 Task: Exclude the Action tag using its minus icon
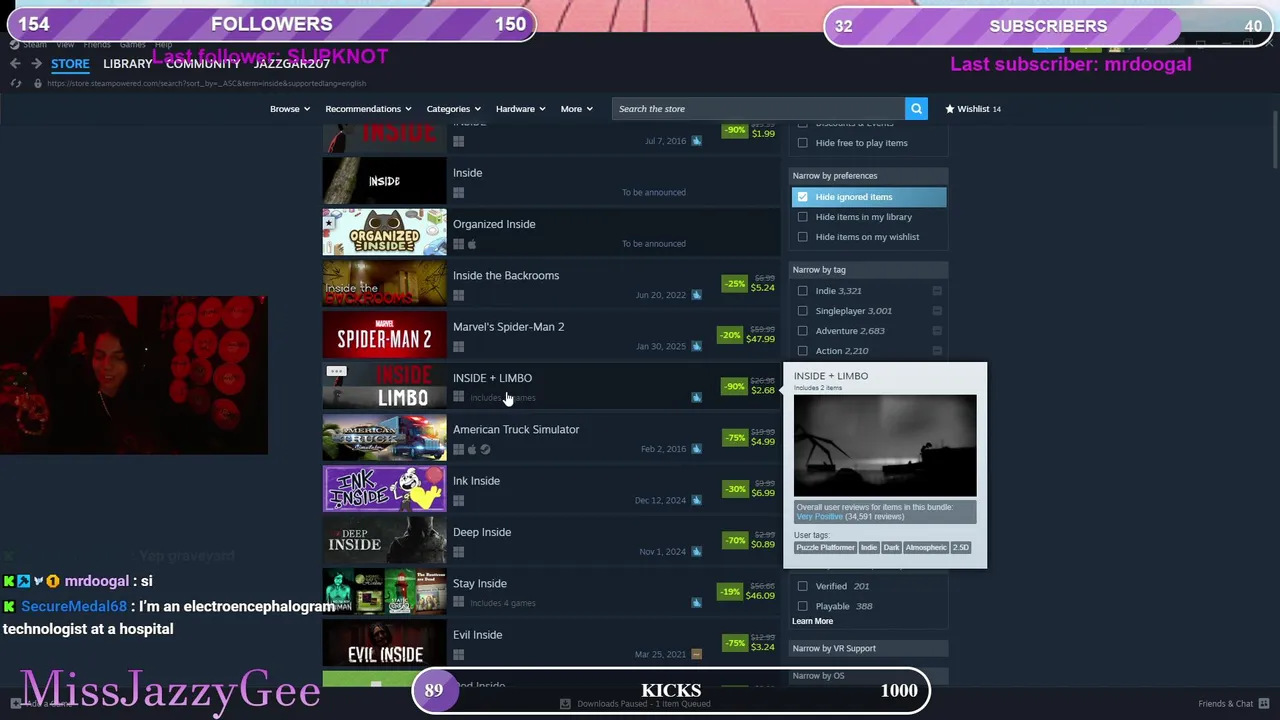point(937,351)
